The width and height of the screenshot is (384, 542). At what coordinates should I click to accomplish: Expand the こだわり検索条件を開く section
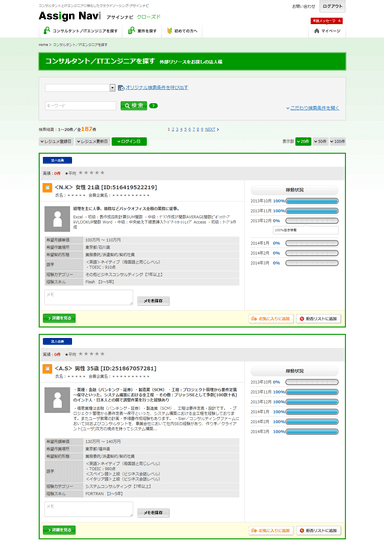[312, 108]
